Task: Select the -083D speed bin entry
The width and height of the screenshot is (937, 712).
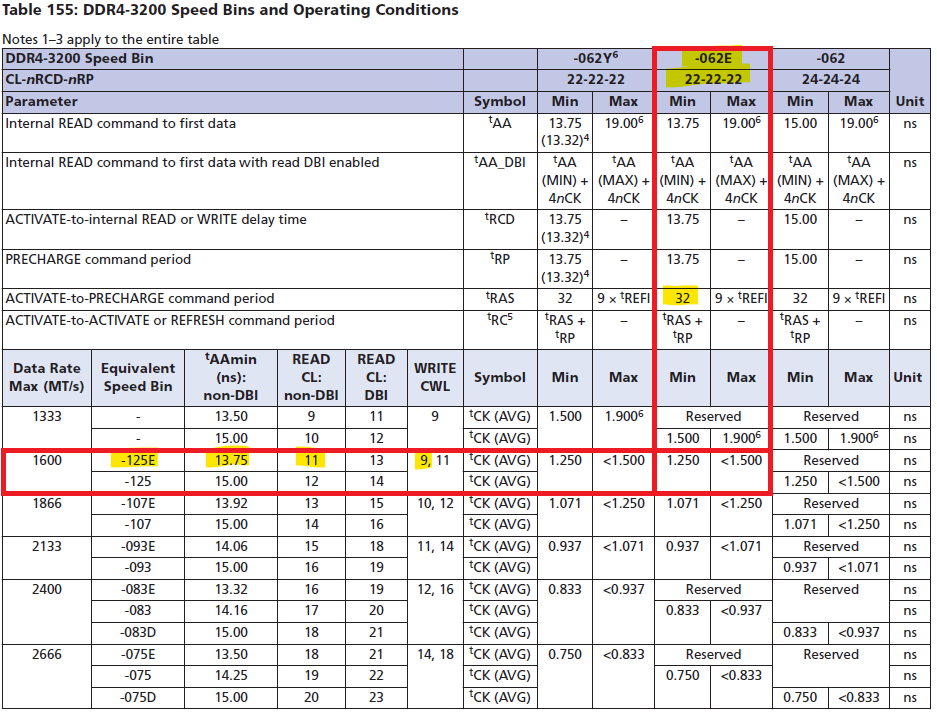Action: tap(137, 632)
